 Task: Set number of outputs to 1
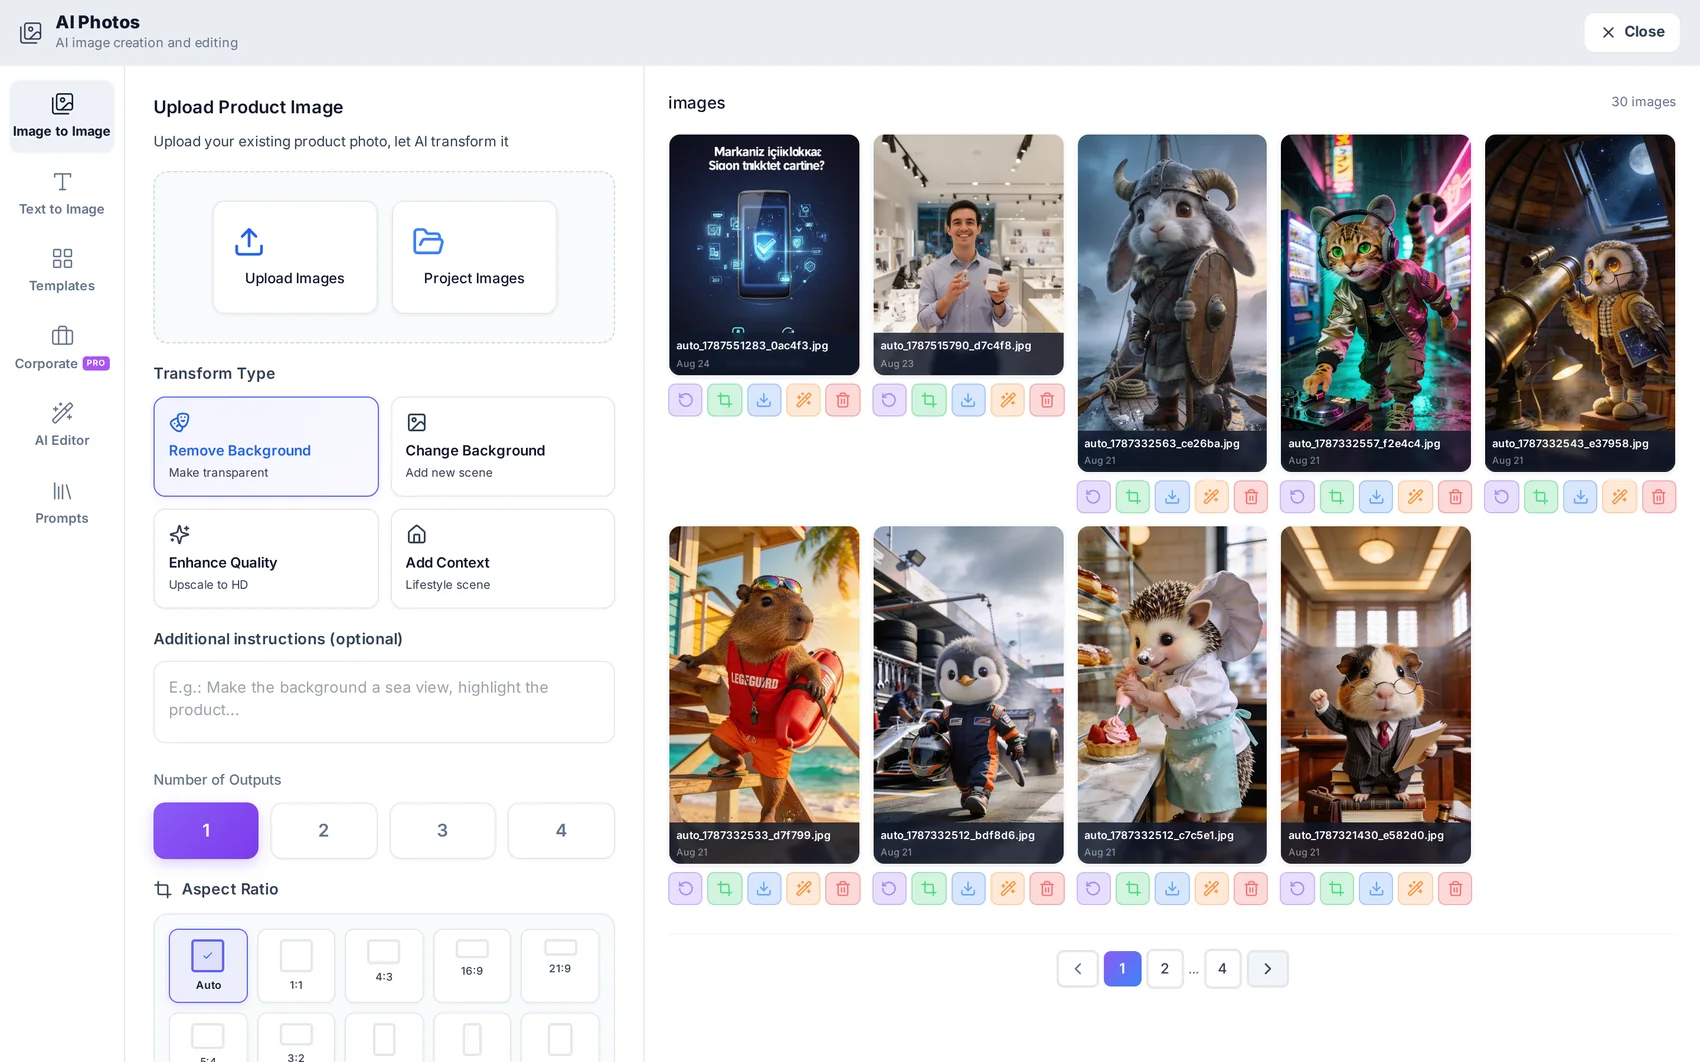pyautogui.click(x=206, y=831)
